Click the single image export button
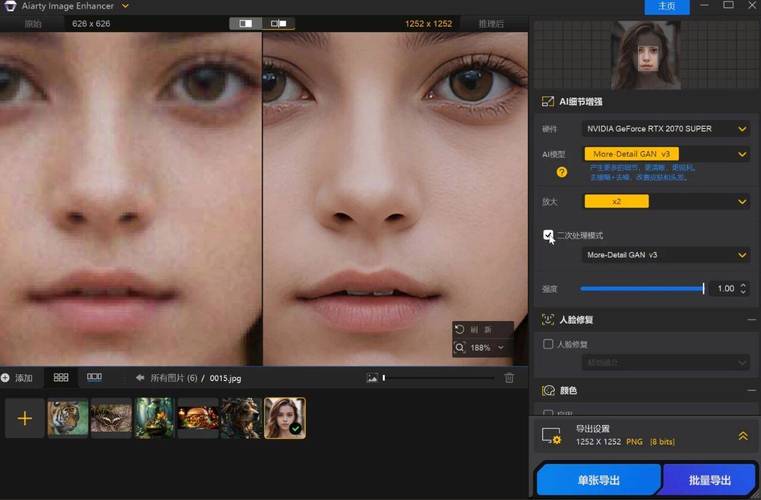 (x=598, y=480)
